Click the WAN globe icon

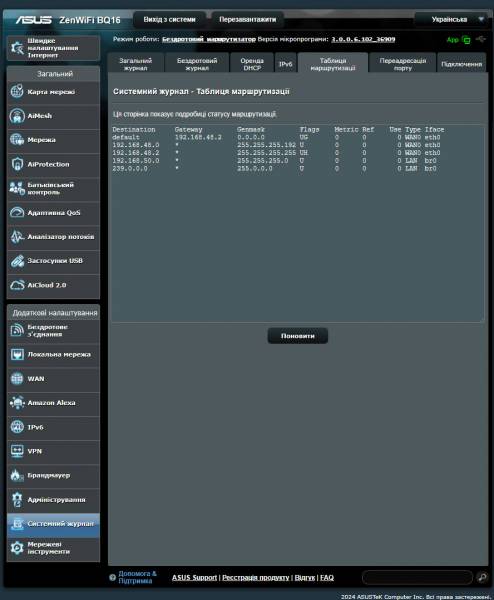click(17, 378)
